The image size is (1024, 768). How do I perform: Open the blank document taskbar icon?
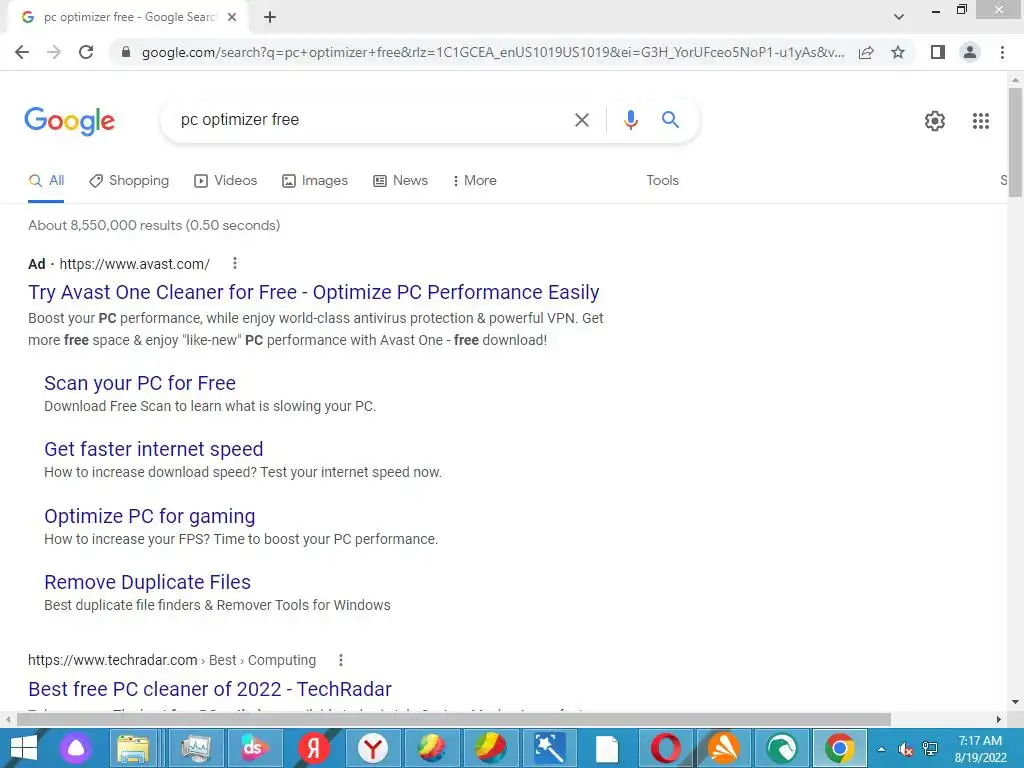point(607,748)
